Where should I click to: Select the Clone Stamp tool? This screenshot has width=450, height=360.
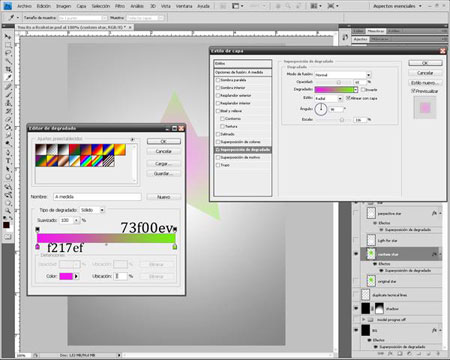tap(7, 103)
